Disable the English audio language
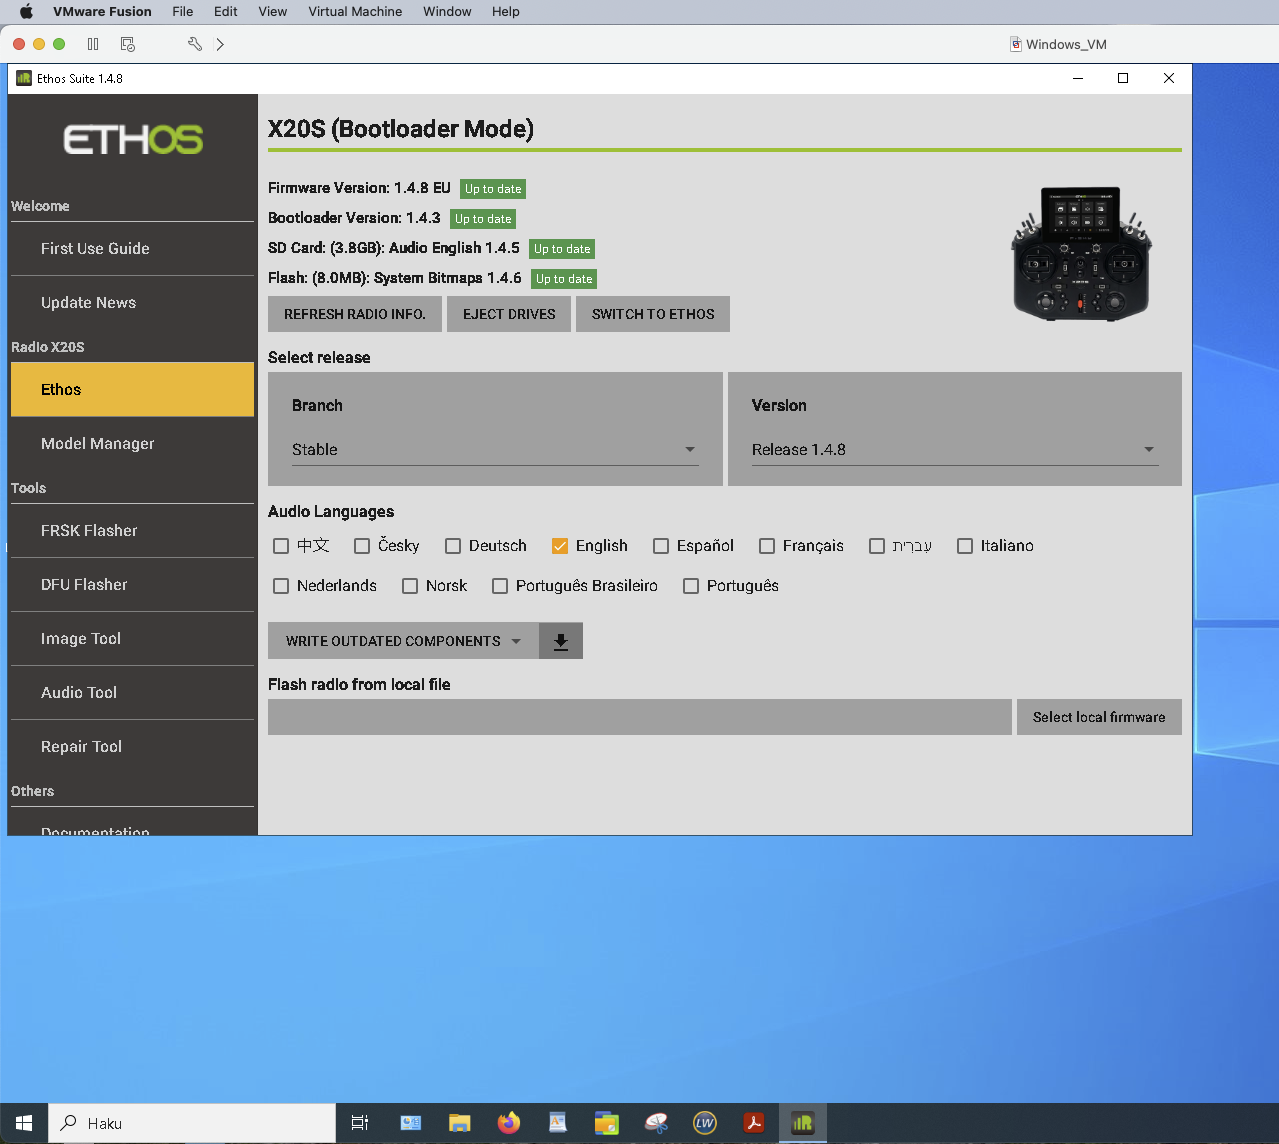Screen dimensions: 1279x1144 point(560,545)
